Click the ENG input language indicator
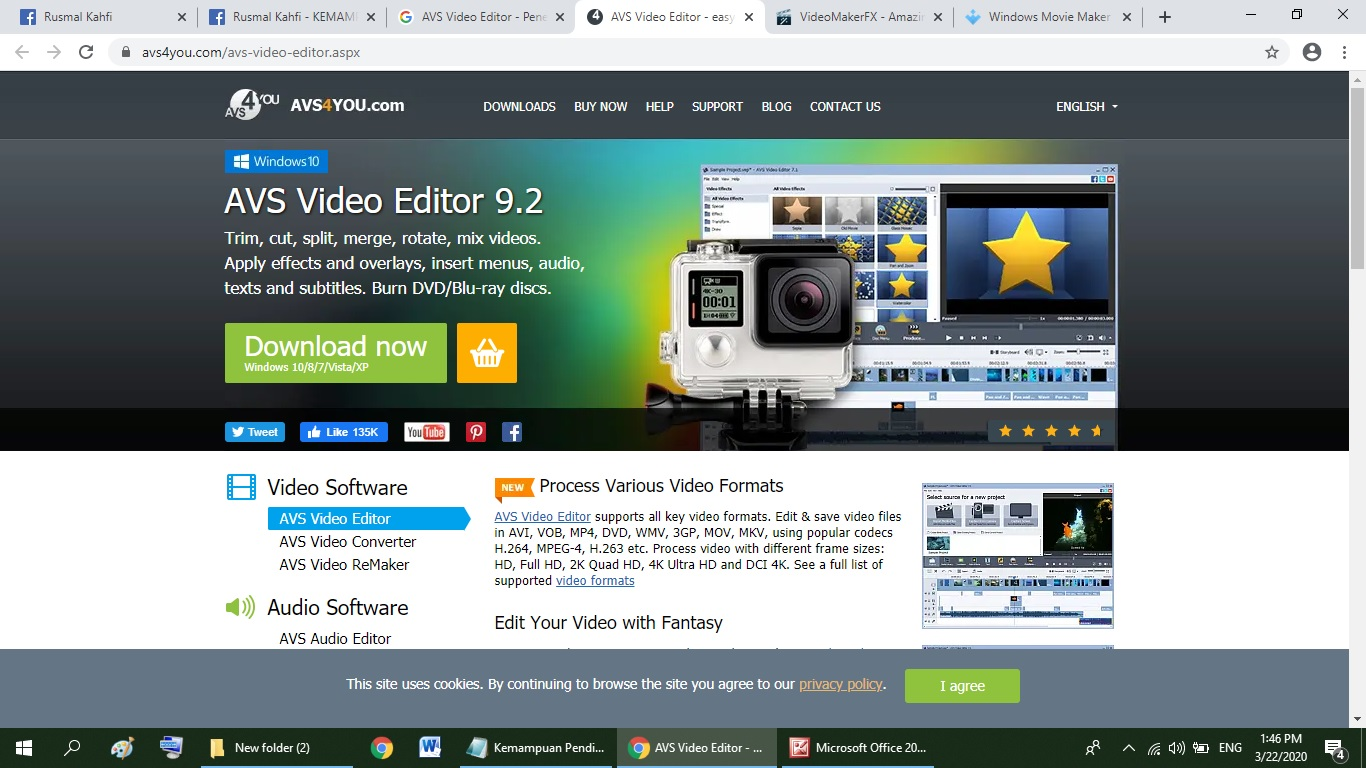The width and height of the screenshot is (1366, 768). tap(1230, 748)
